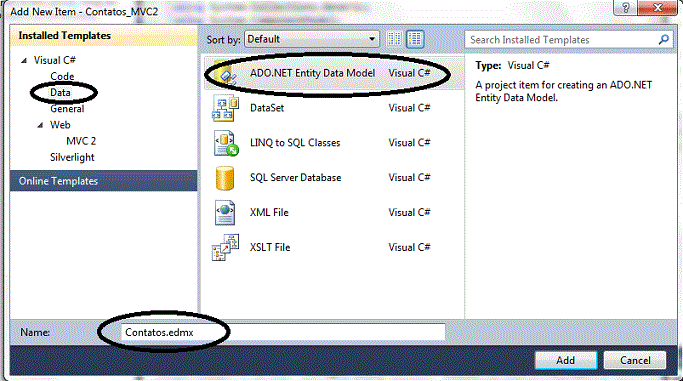
Task: Click Visual C# beside XSLT File
Action: click(x=409, y=247)
